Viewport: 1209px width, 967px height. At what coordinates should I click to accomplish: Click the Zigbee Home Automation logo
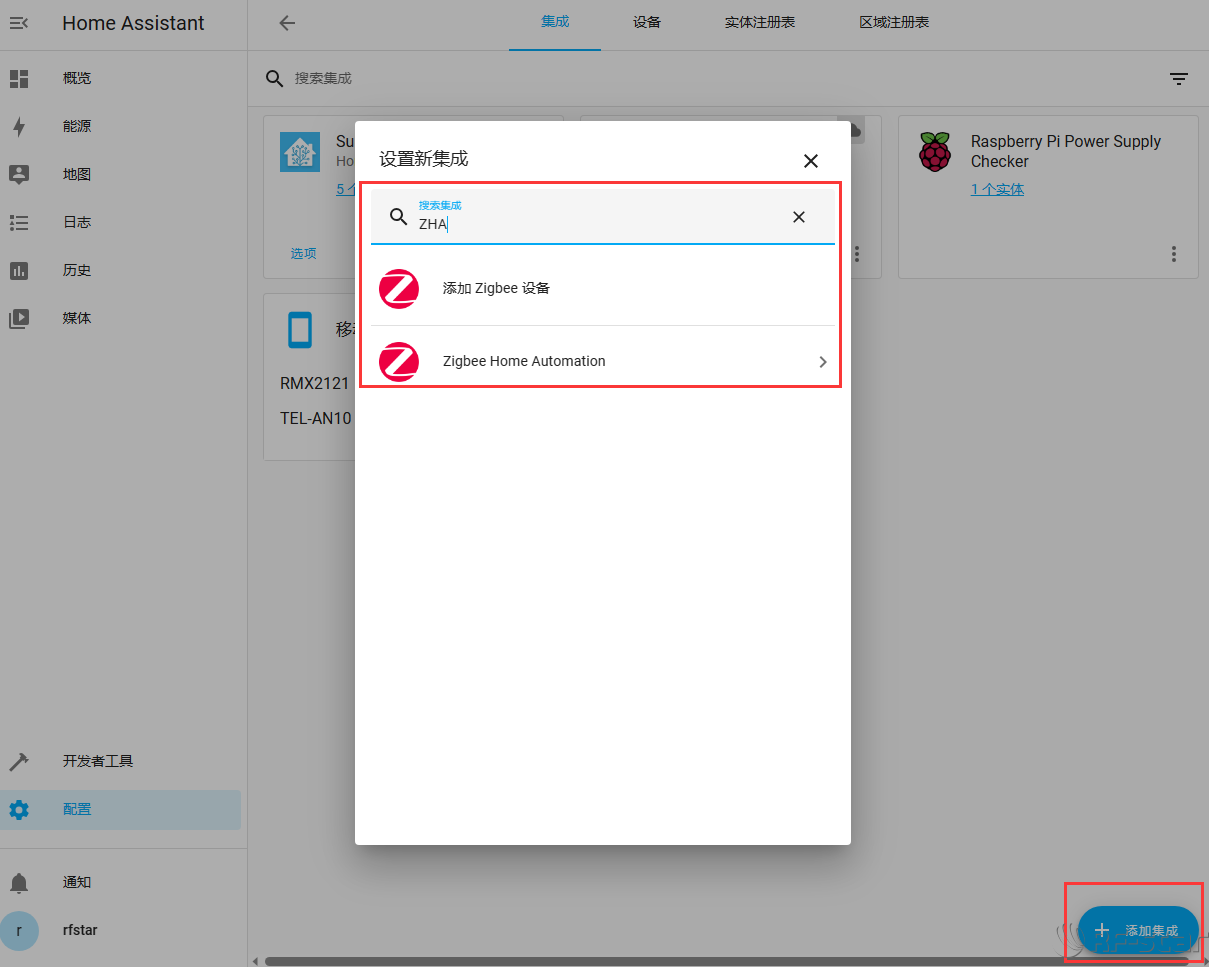pos(399,362)
